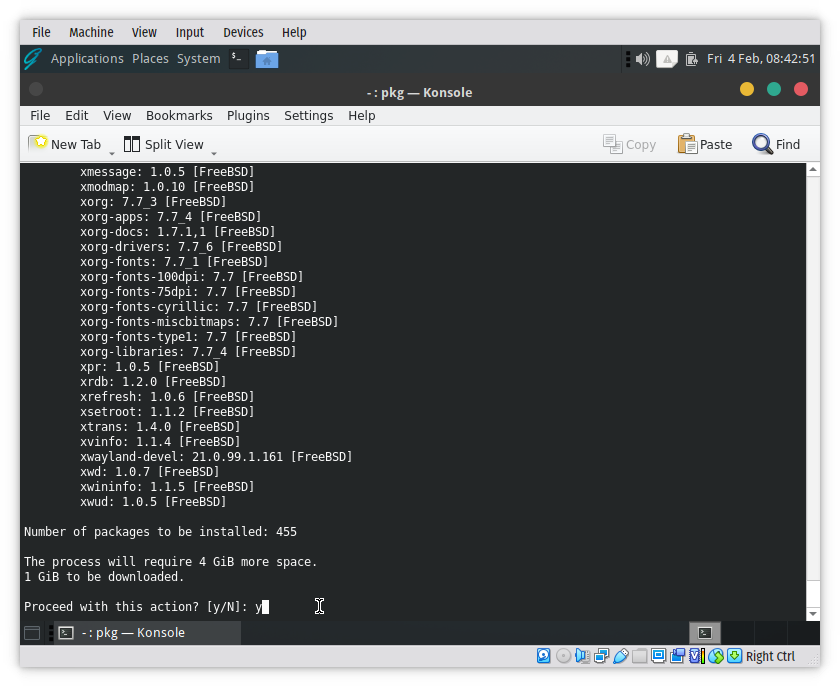The image size is (840, 687).
Task: Open the Applications menu in top panel
Action: 86,59
